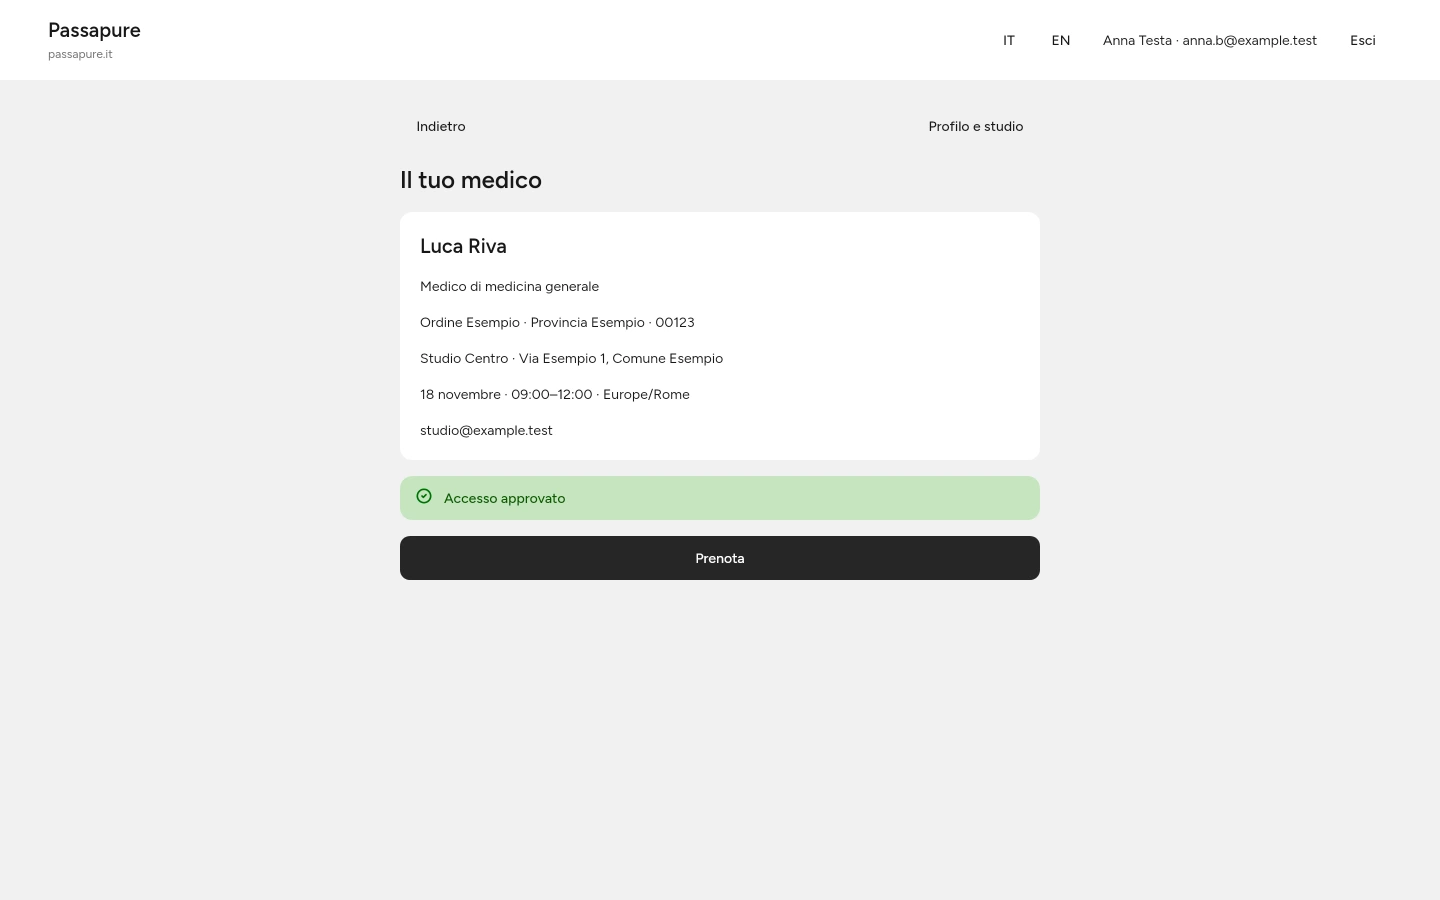Click the studio@example.test email
1440x900 pixels.
[486, 430]
